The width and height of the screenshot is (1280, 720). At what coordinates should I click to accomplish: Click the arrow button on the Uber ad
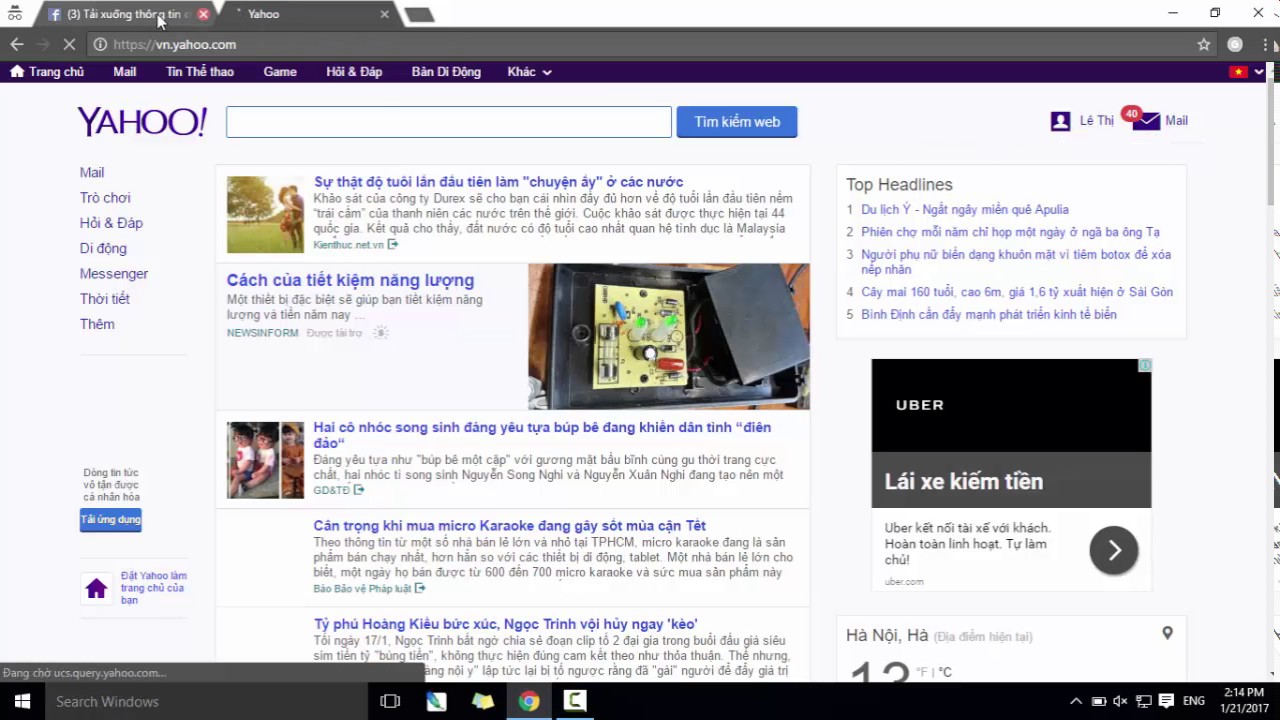(1114, 550)
